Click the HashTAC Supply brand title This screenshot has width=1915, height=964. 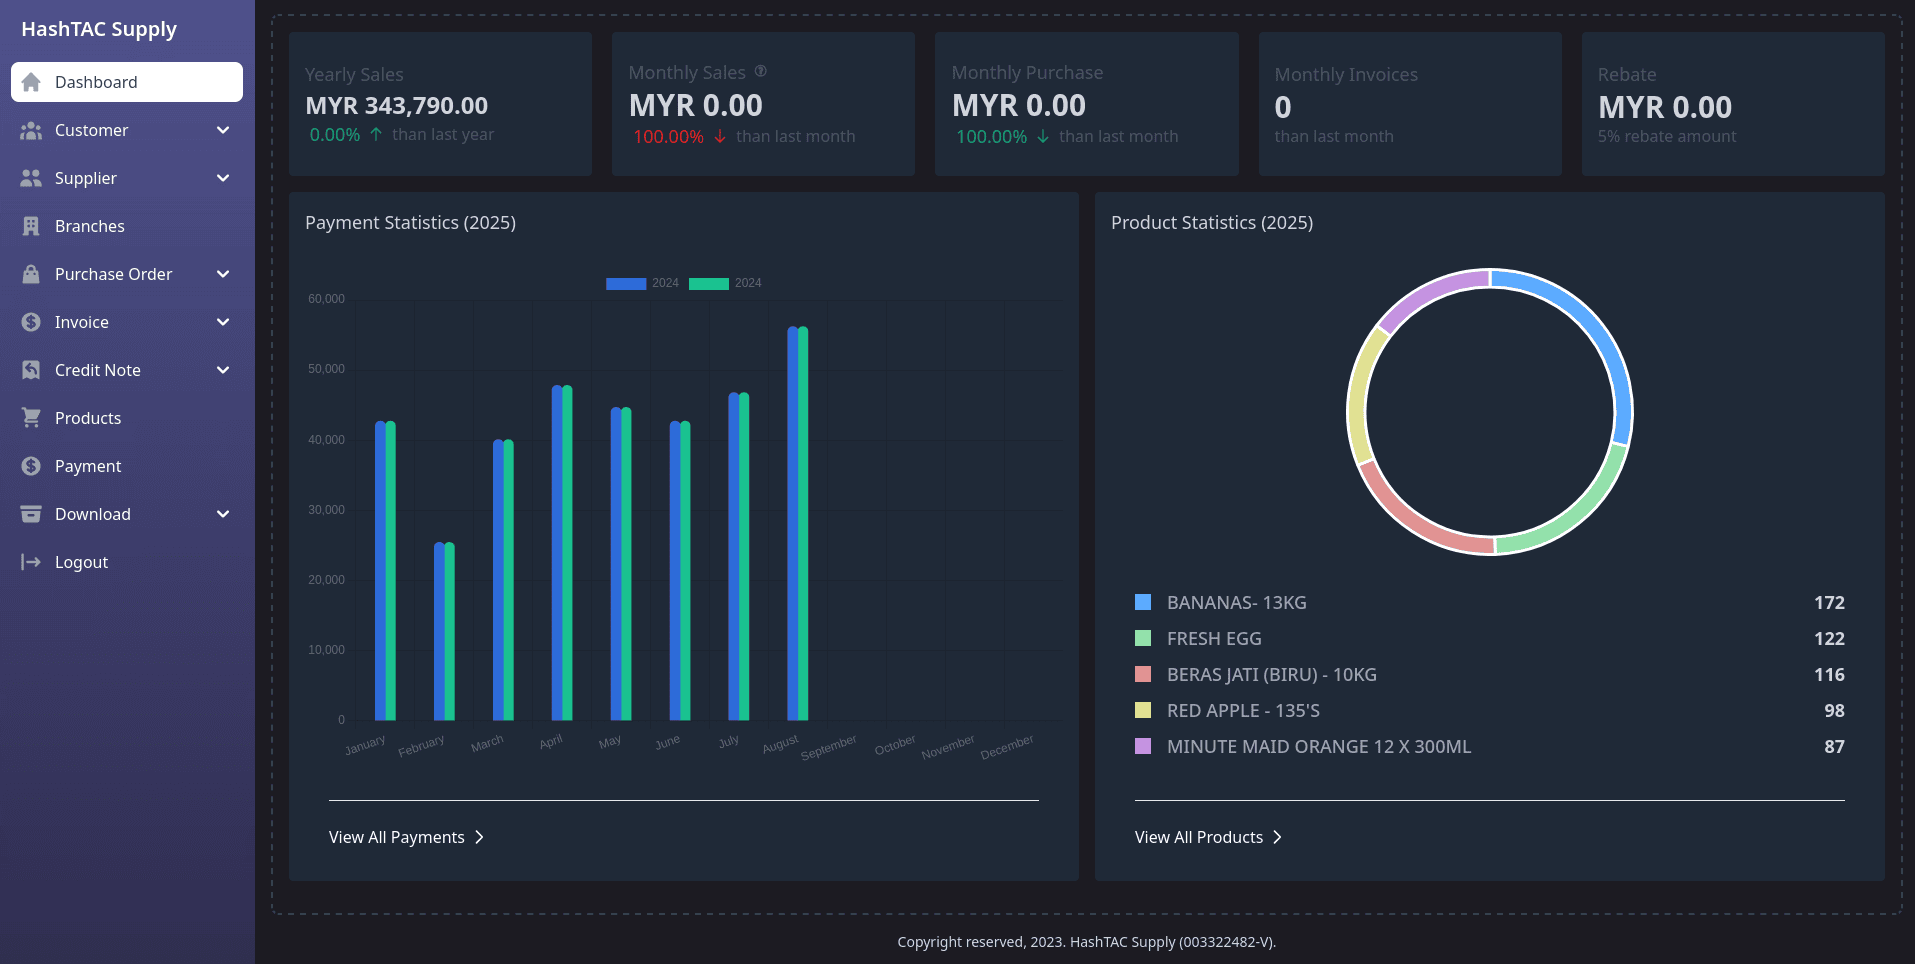99,29
